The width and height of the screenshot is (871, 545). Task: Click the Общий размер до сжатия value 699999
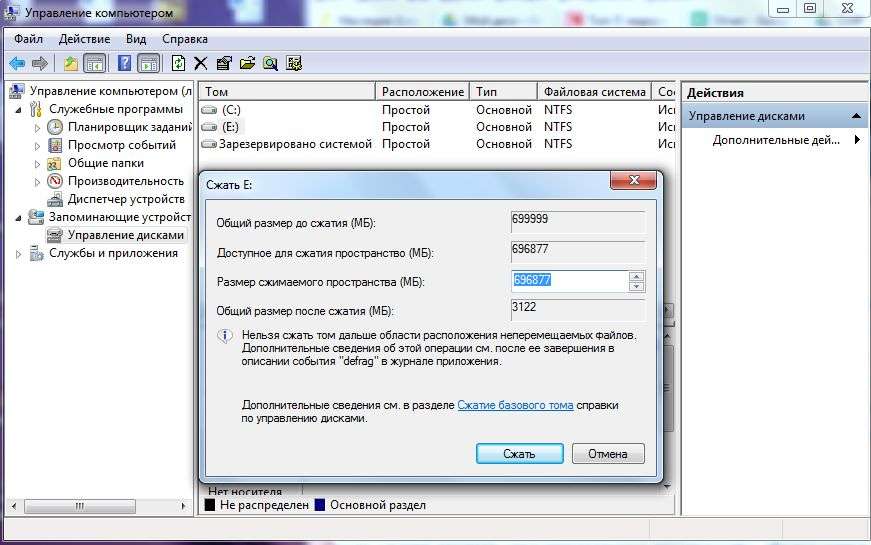click(578, 221)
